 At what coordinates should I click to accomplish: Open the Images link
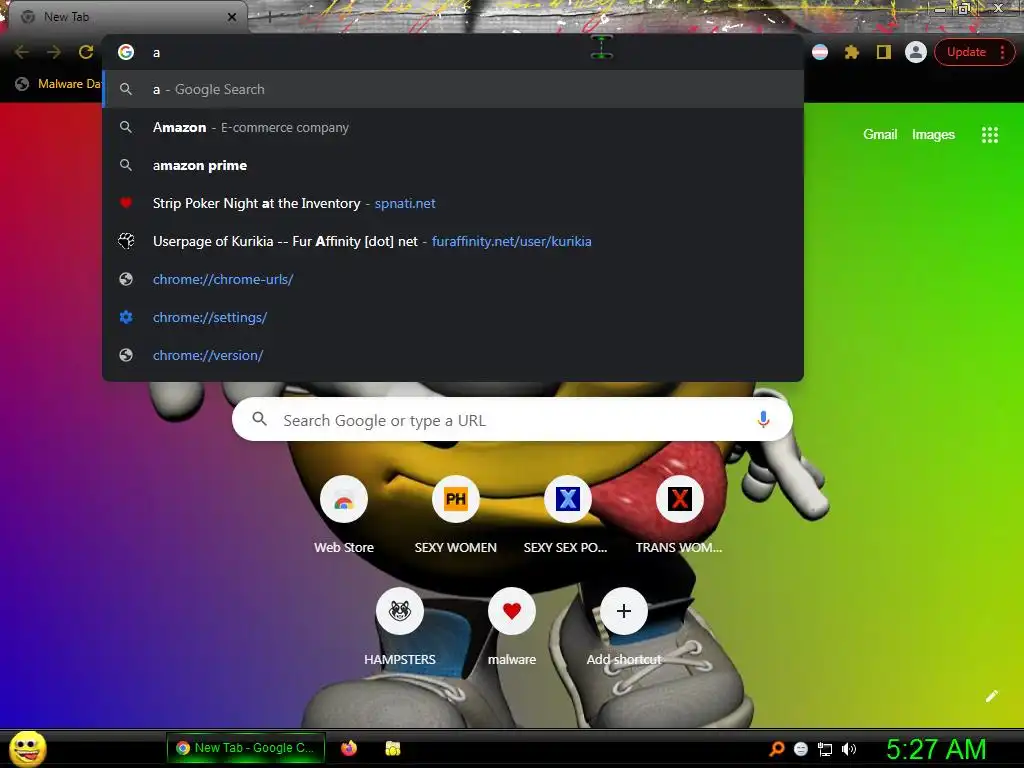tap(933, 135)
